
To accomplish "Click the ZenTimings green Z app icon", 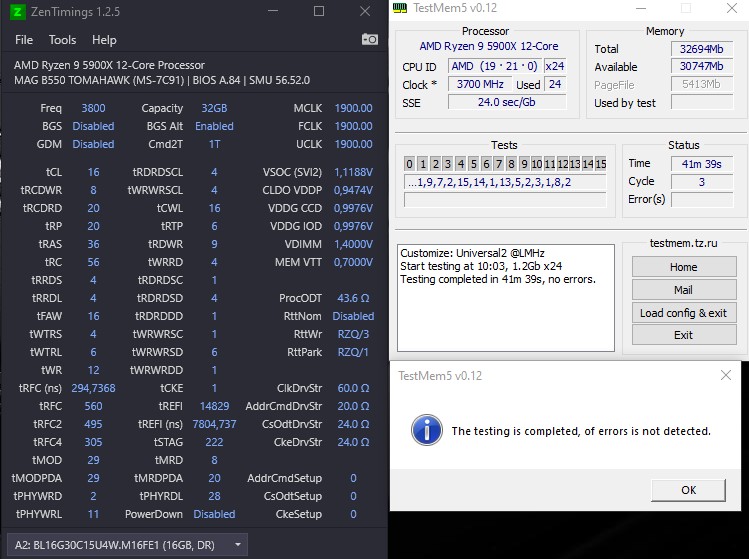I will pyautogui.click(x=18, y=11).
